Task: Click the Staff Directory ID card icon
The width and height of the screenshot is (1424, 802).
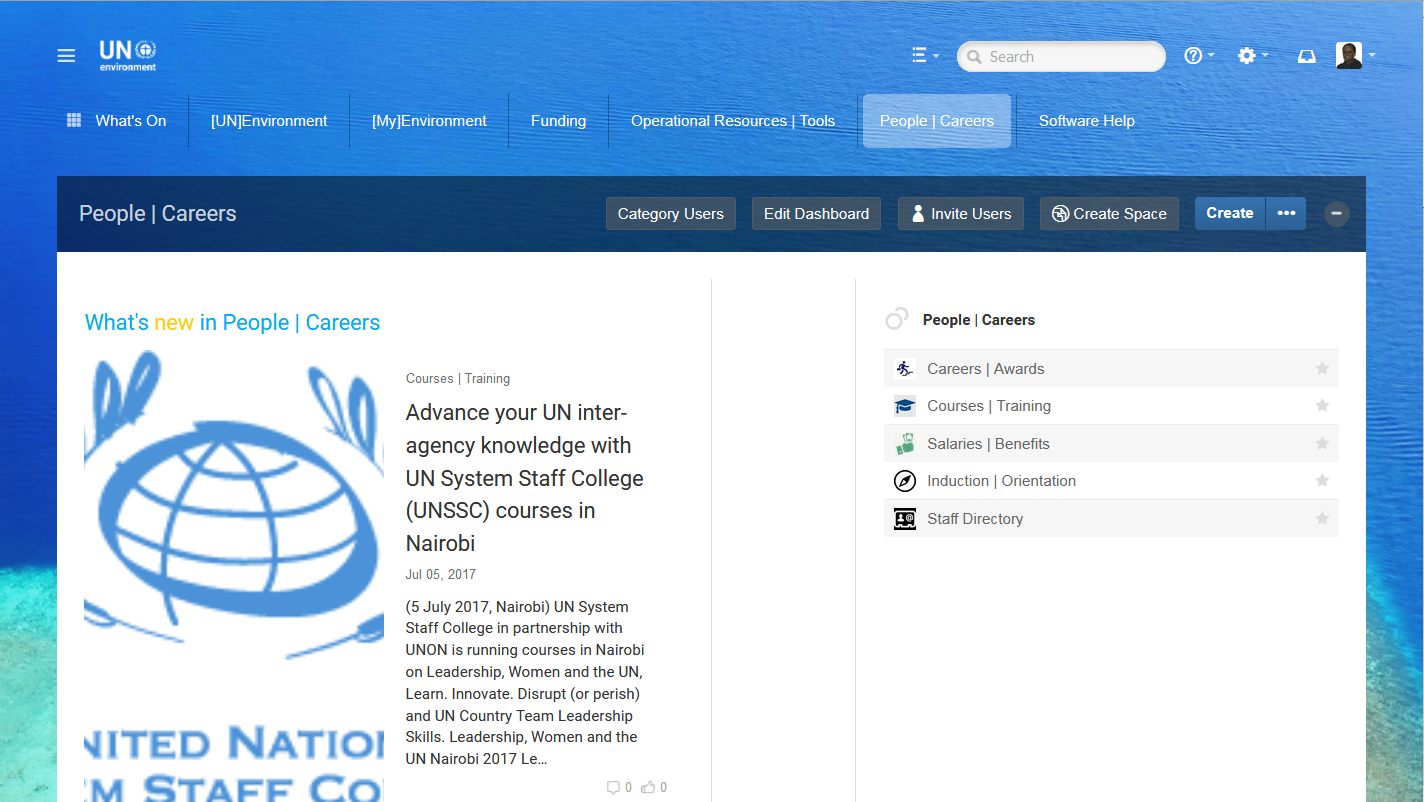Action: 905,519
